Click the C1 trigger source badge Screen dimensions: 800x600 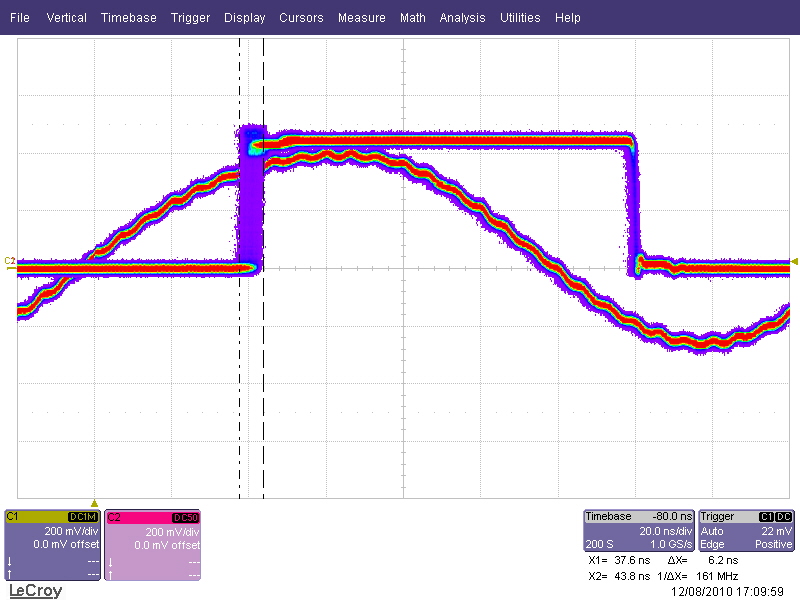click(766, 516)
